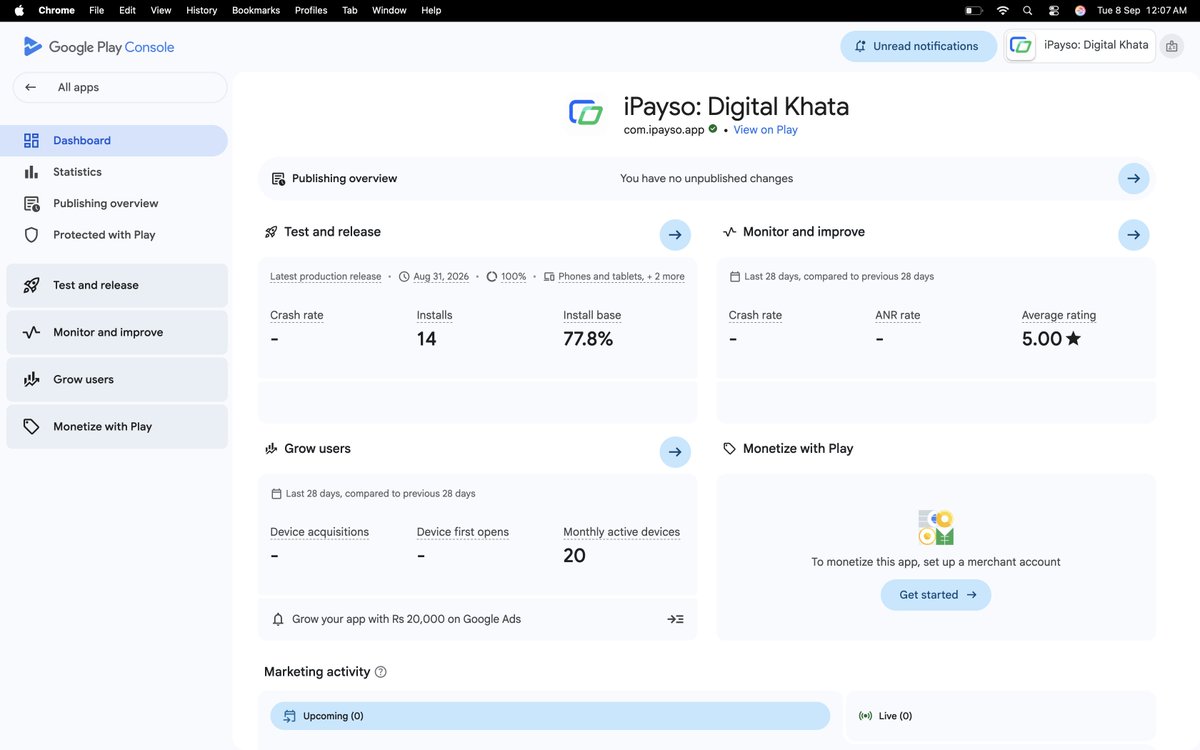Click the Monthly active devices label
This screenshot has width=1200, height=750.
click(621, 532)
